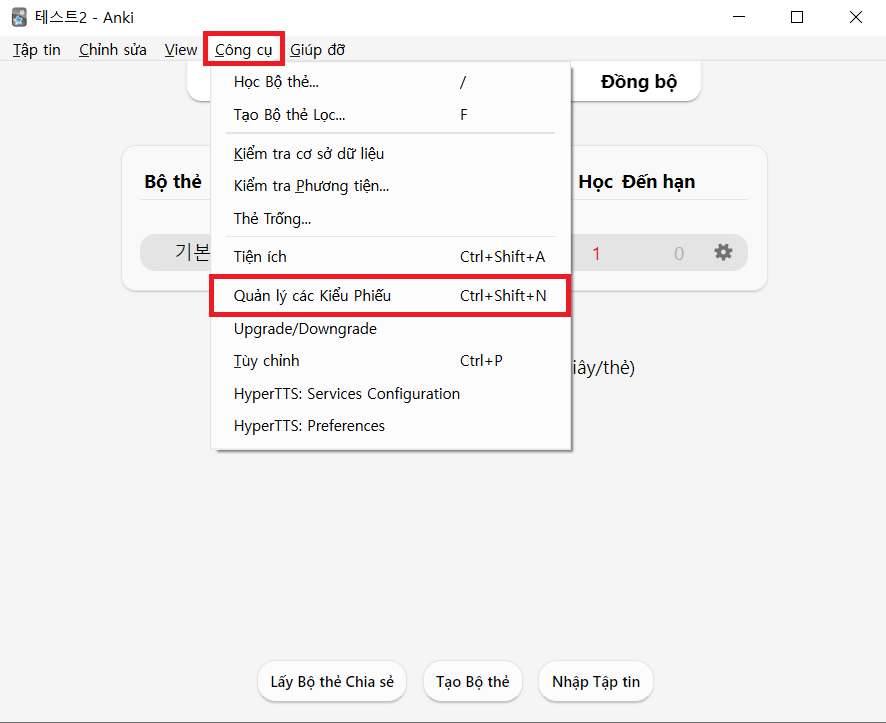Close the Công cụ menu from menu bar
886x723 pixels.
tap(244, 50)
